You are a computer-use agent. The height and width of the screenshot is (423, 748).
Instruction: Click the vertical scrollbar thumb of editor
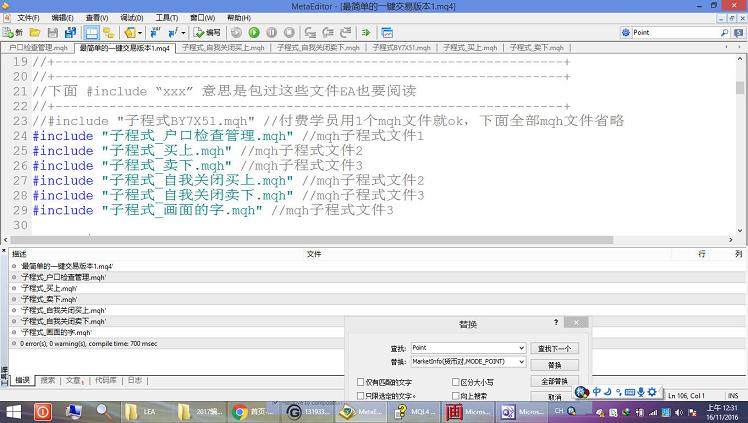pyautogui.click(x=740, y=88)
